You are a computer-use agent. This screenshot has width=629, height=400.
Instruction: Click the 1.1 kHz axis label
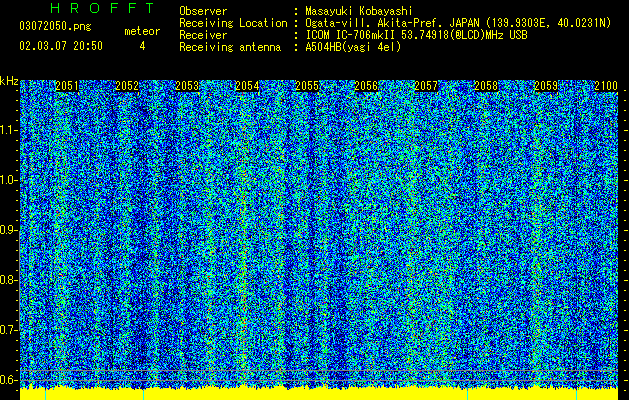[x=8, y=130]
